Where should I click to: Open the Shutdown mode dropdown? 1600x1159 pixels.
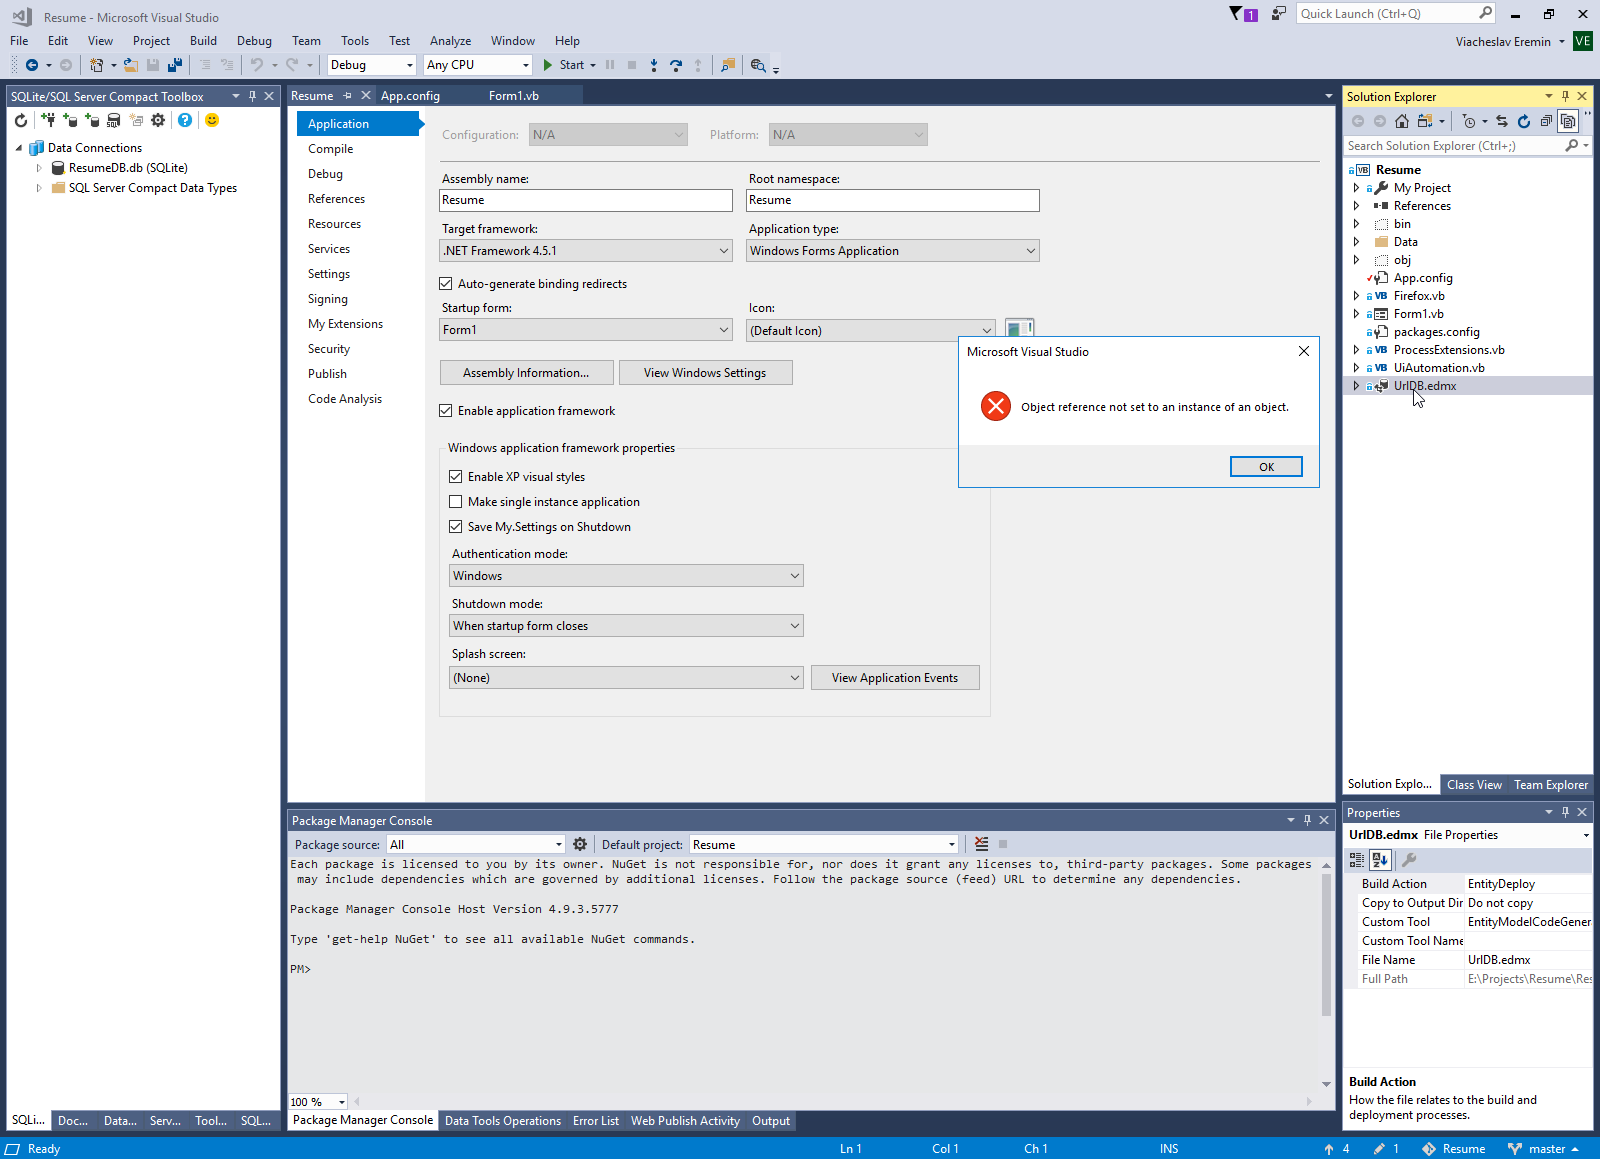click(x=627, y=626)
